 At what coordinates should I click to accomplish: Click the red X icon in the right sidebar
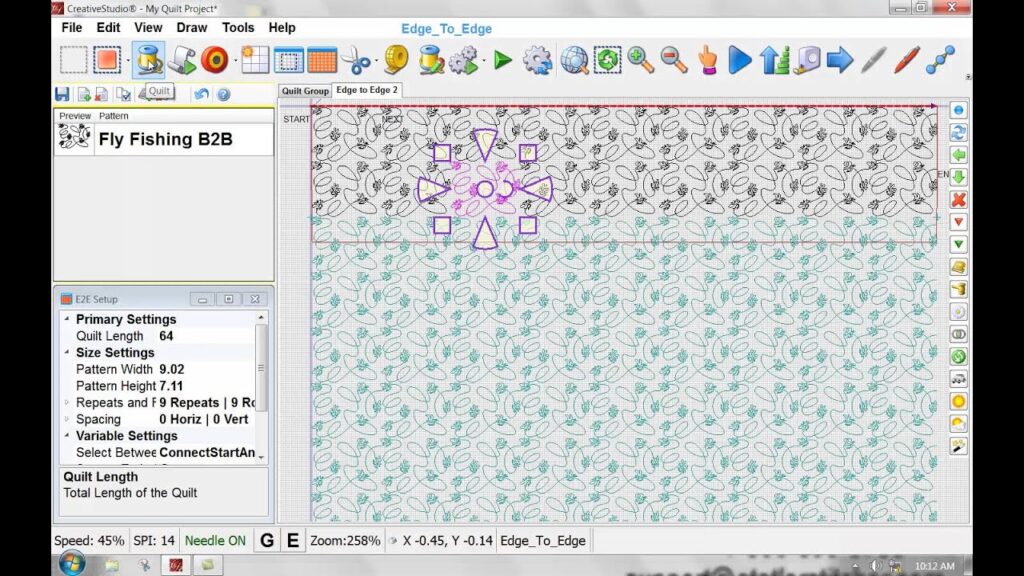[958, 199]
